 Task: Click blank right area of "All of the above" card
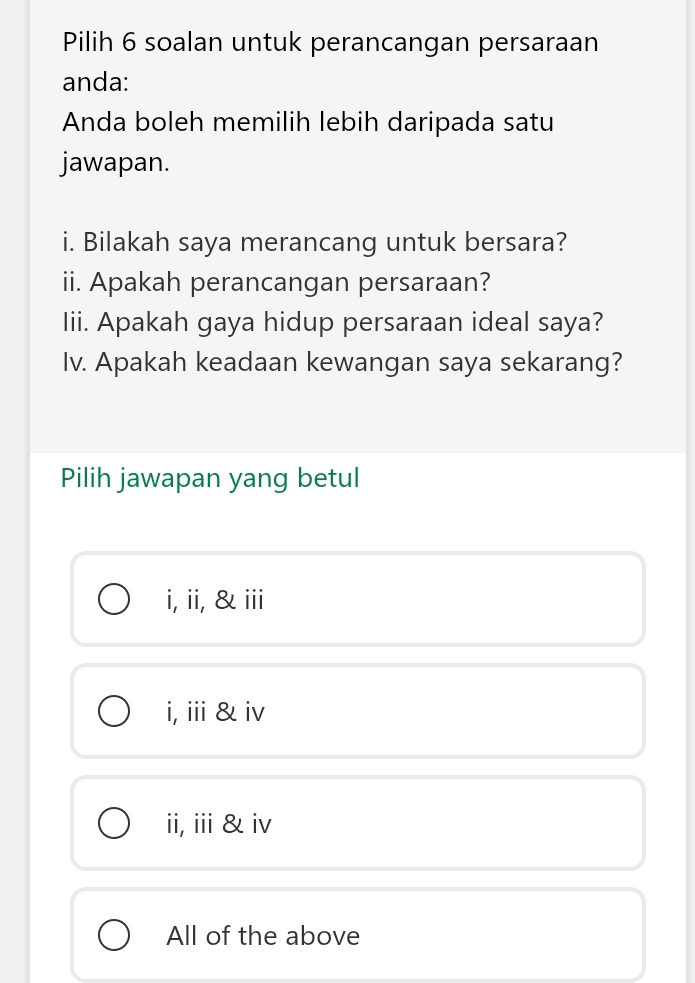[x=520, y=936]
